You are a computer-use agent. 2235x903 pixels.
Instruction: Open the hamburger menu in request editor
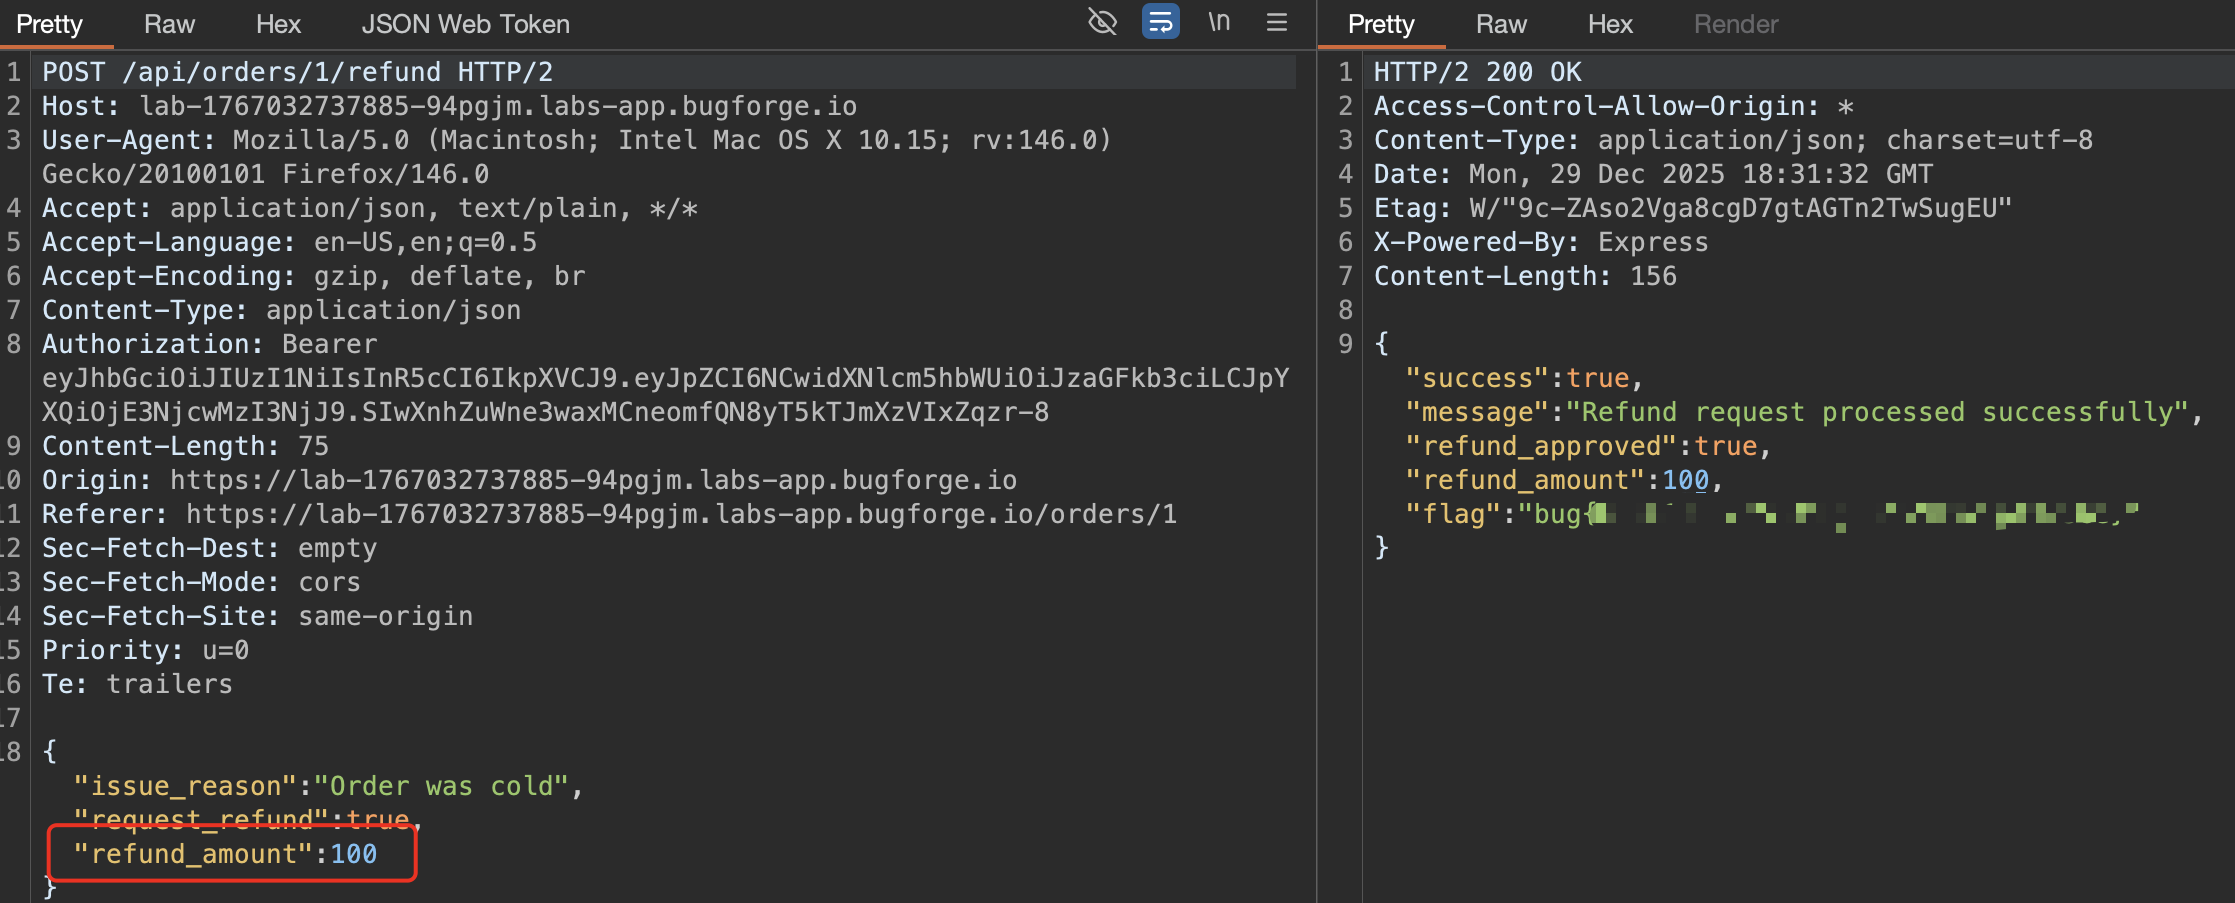pyautogui.click(x=1276, y=22)
